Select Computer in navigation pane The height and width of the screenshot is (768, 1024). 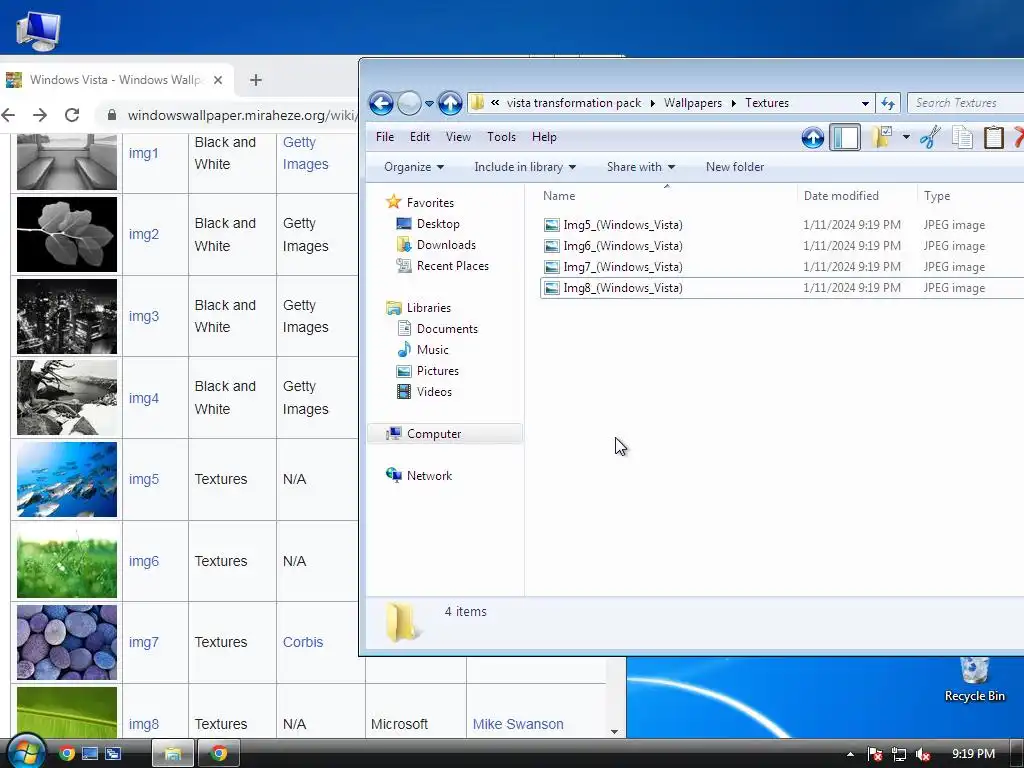point(445,434)
